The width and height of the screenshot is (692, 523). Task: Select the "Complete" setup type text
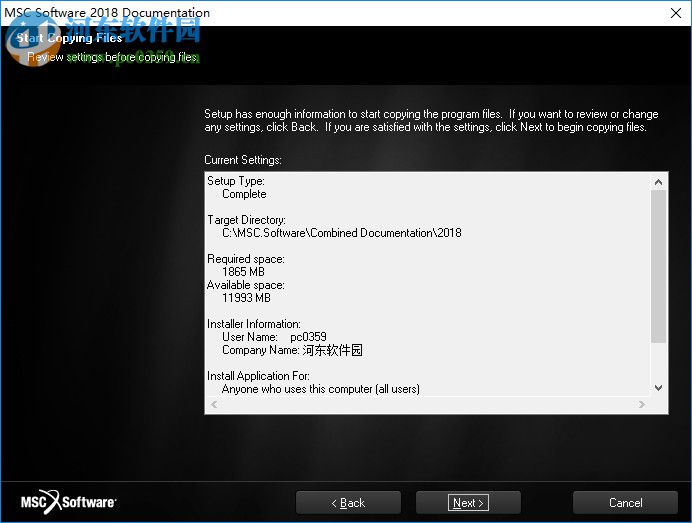point(244,194)
